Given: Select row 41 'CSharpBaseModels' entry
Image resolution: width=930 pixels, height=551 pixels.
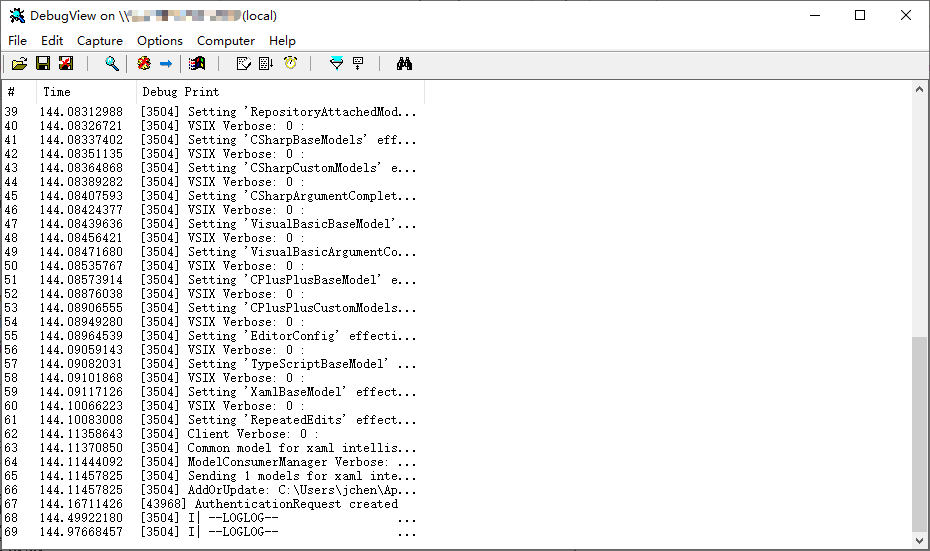Looking at the screenshot, I should (x=211, y=140).
